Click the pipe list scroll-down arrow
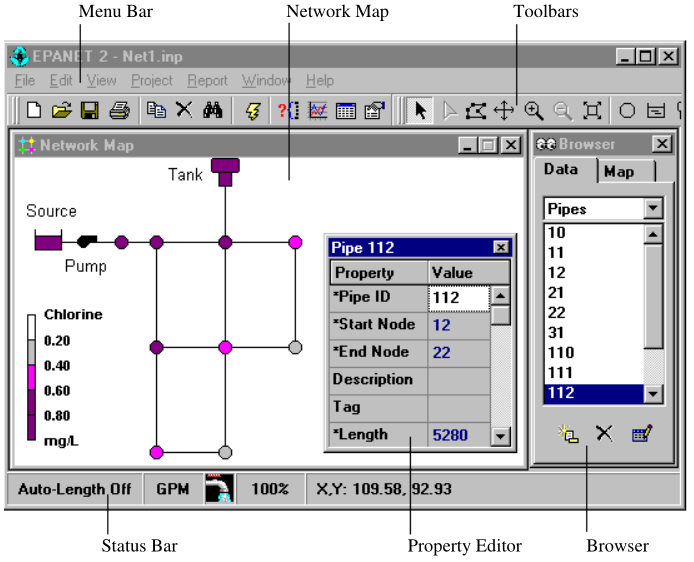Screen dimensions: 694x562 pos(653,394)
